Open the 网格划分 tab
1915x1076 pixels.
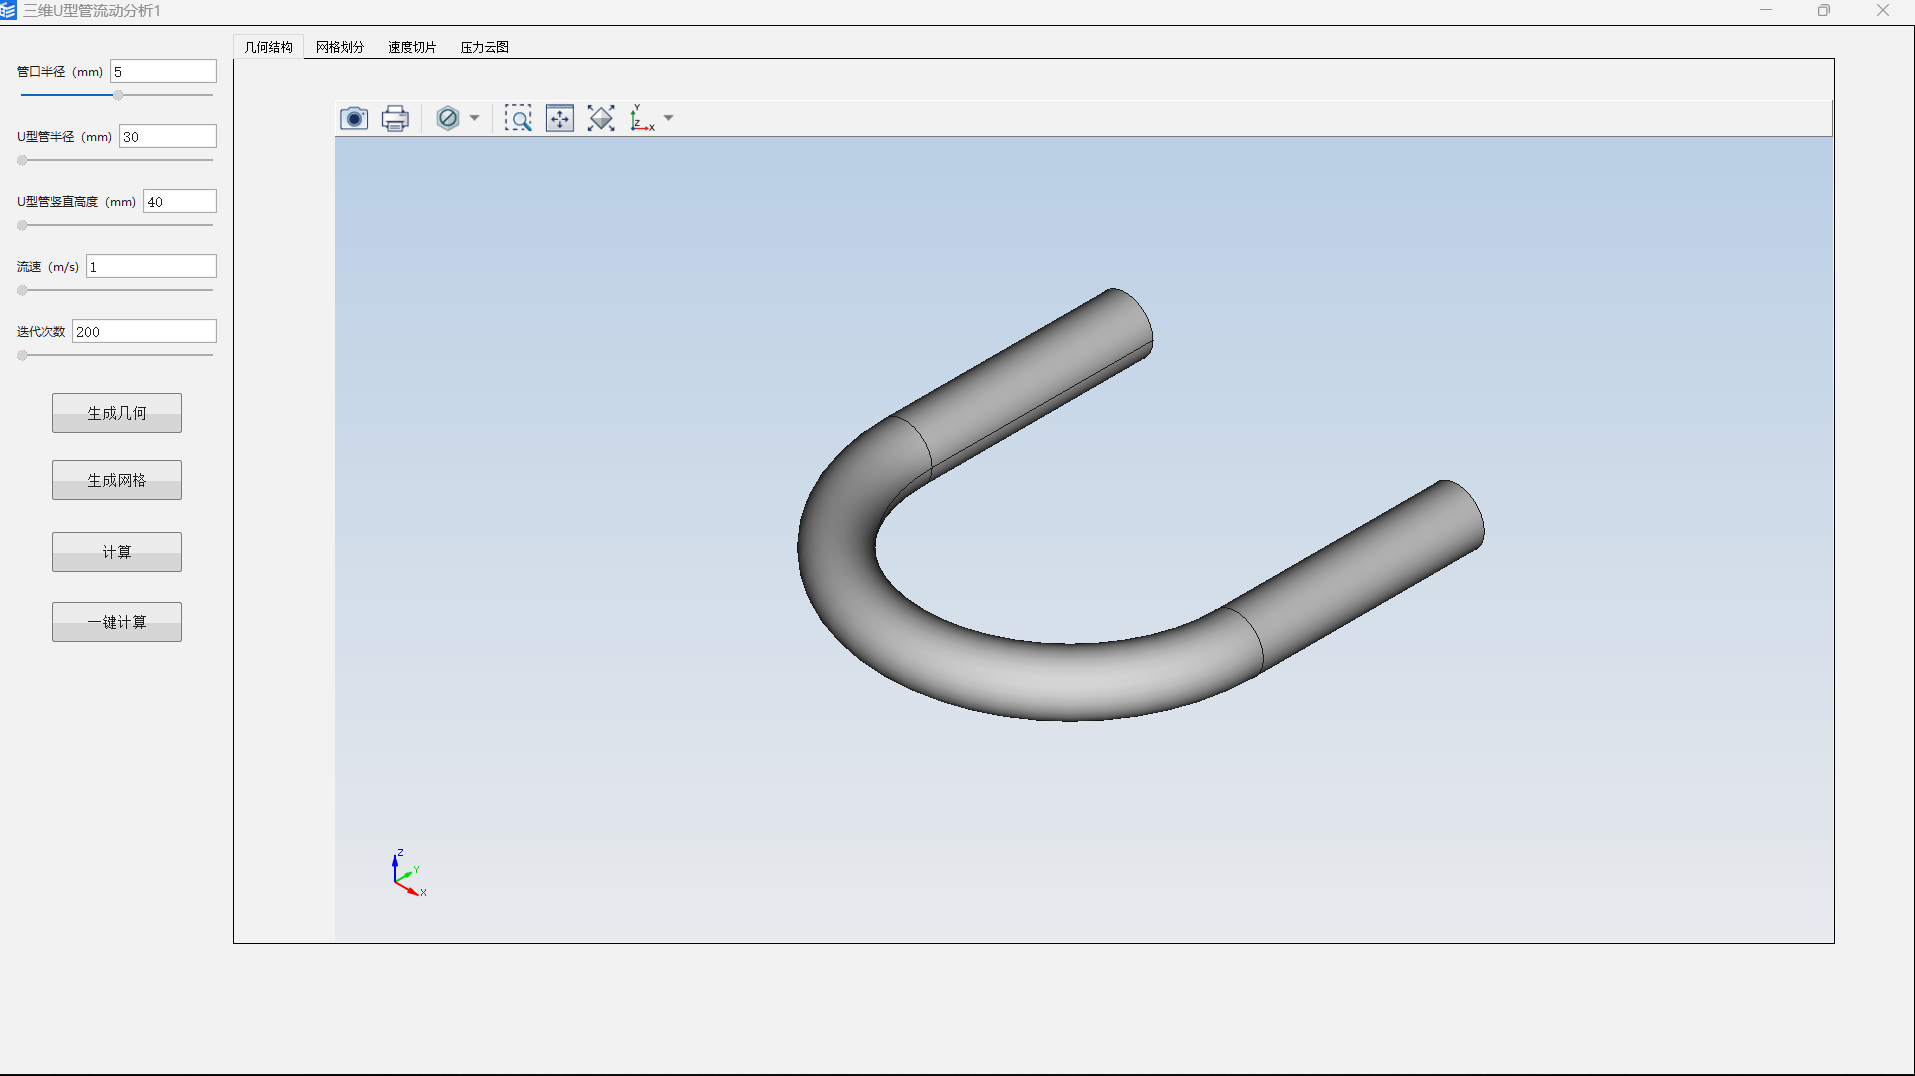pyautogui.click(x=340, y=47)
